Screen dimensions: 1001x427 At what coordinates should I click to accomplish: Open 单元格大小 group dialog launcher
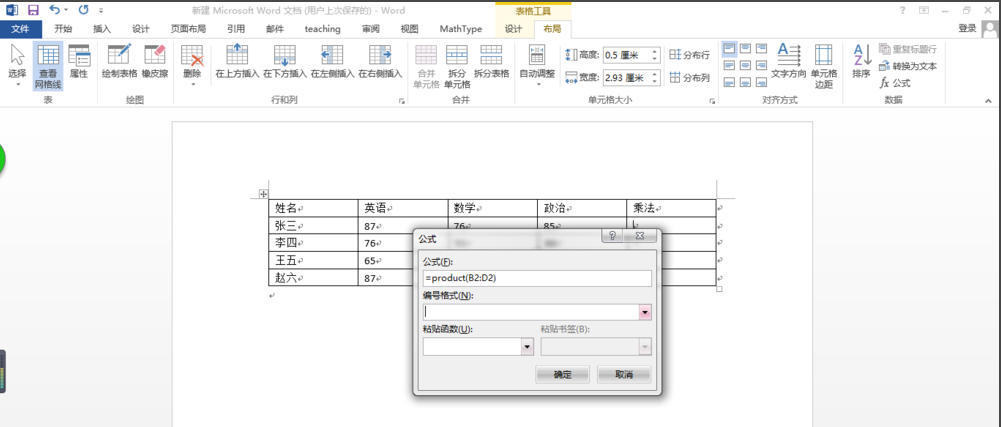point(711,101)
